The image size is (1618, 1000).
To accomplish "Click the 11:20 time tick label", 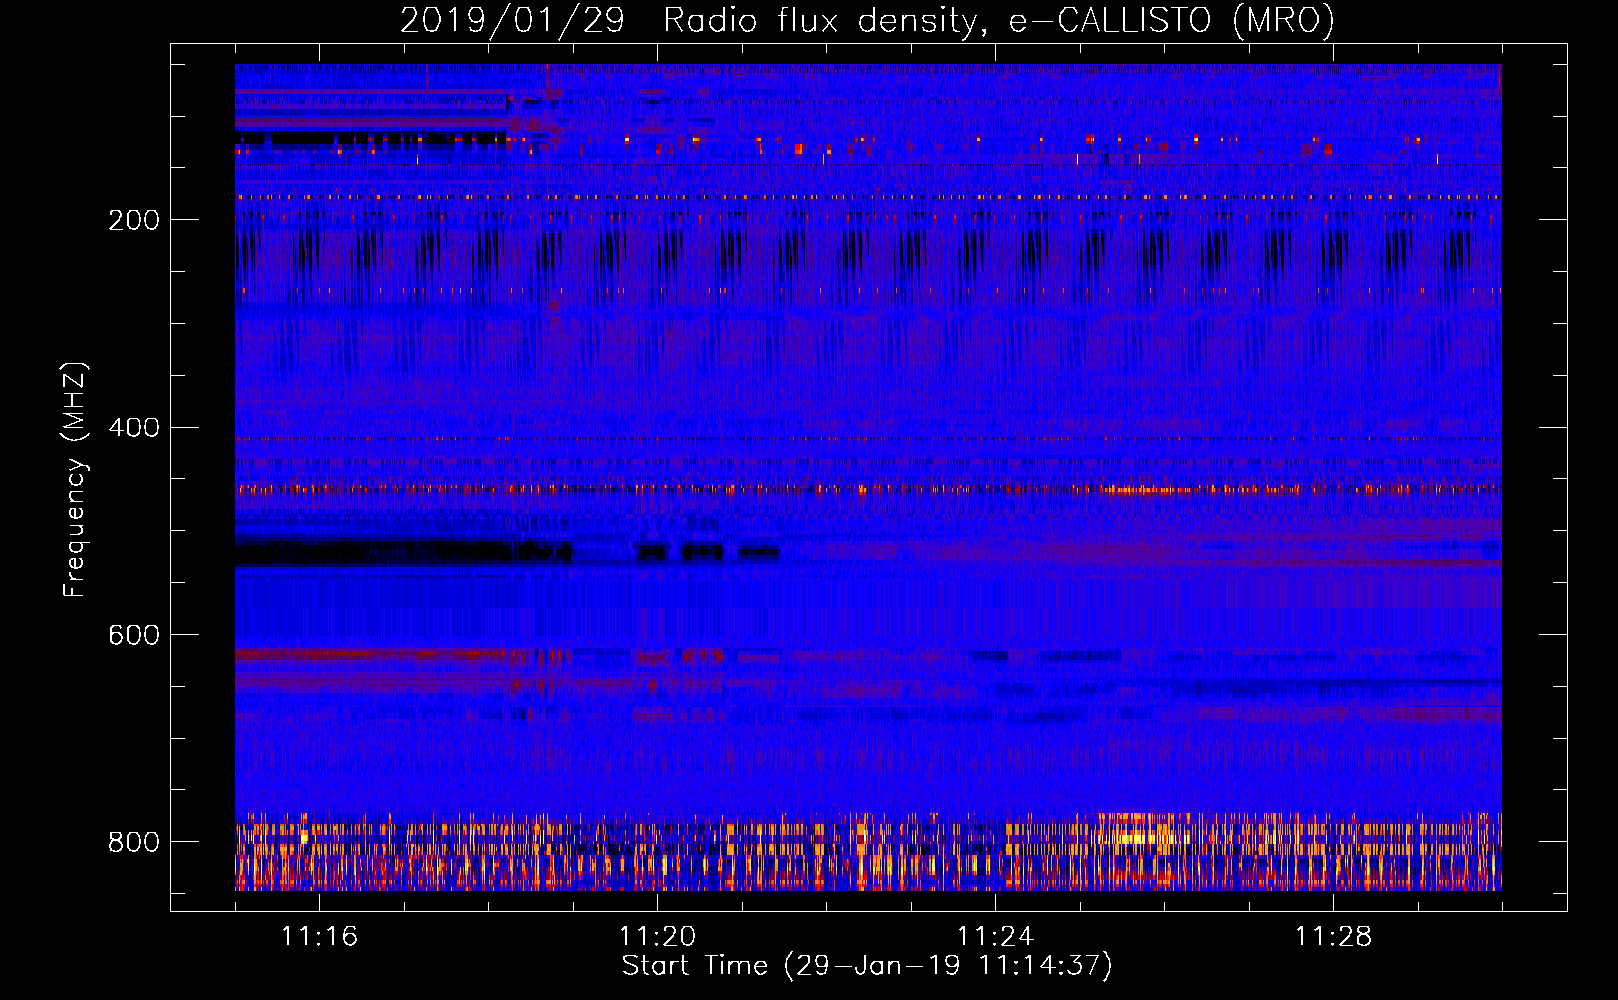I will tap(657, 936).
